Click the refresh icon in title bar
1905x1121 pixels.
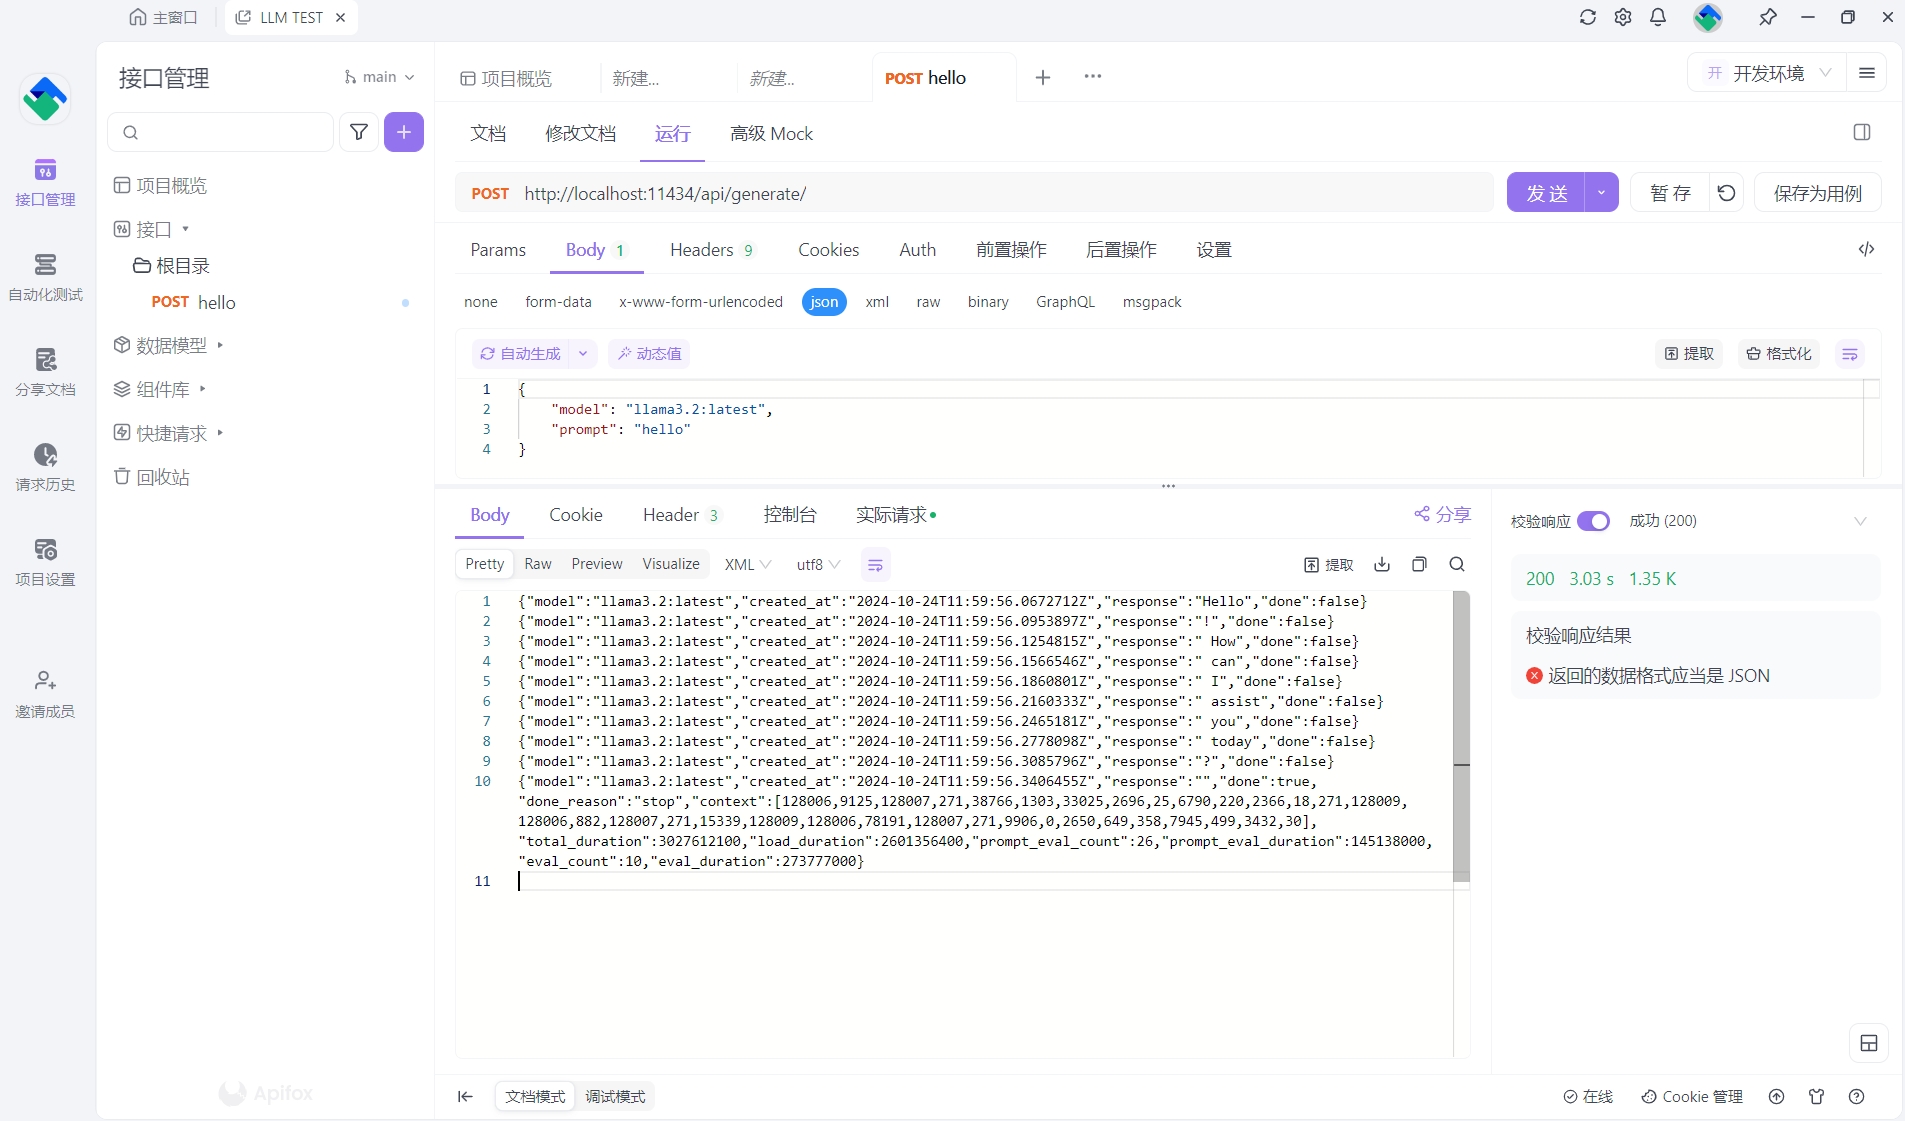[1588, 17]
